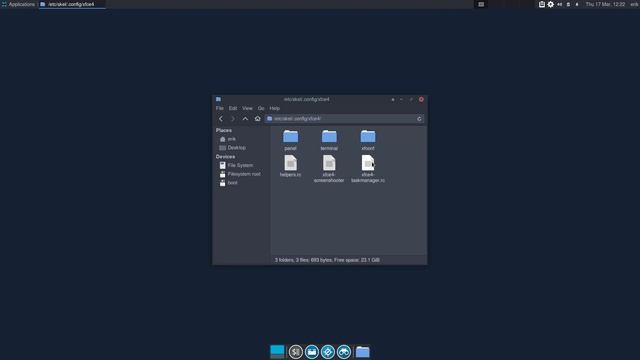Click the file manager taskbar button
Image resolution: width=640 pixels, height=360 pixels.
click(72, 4)
